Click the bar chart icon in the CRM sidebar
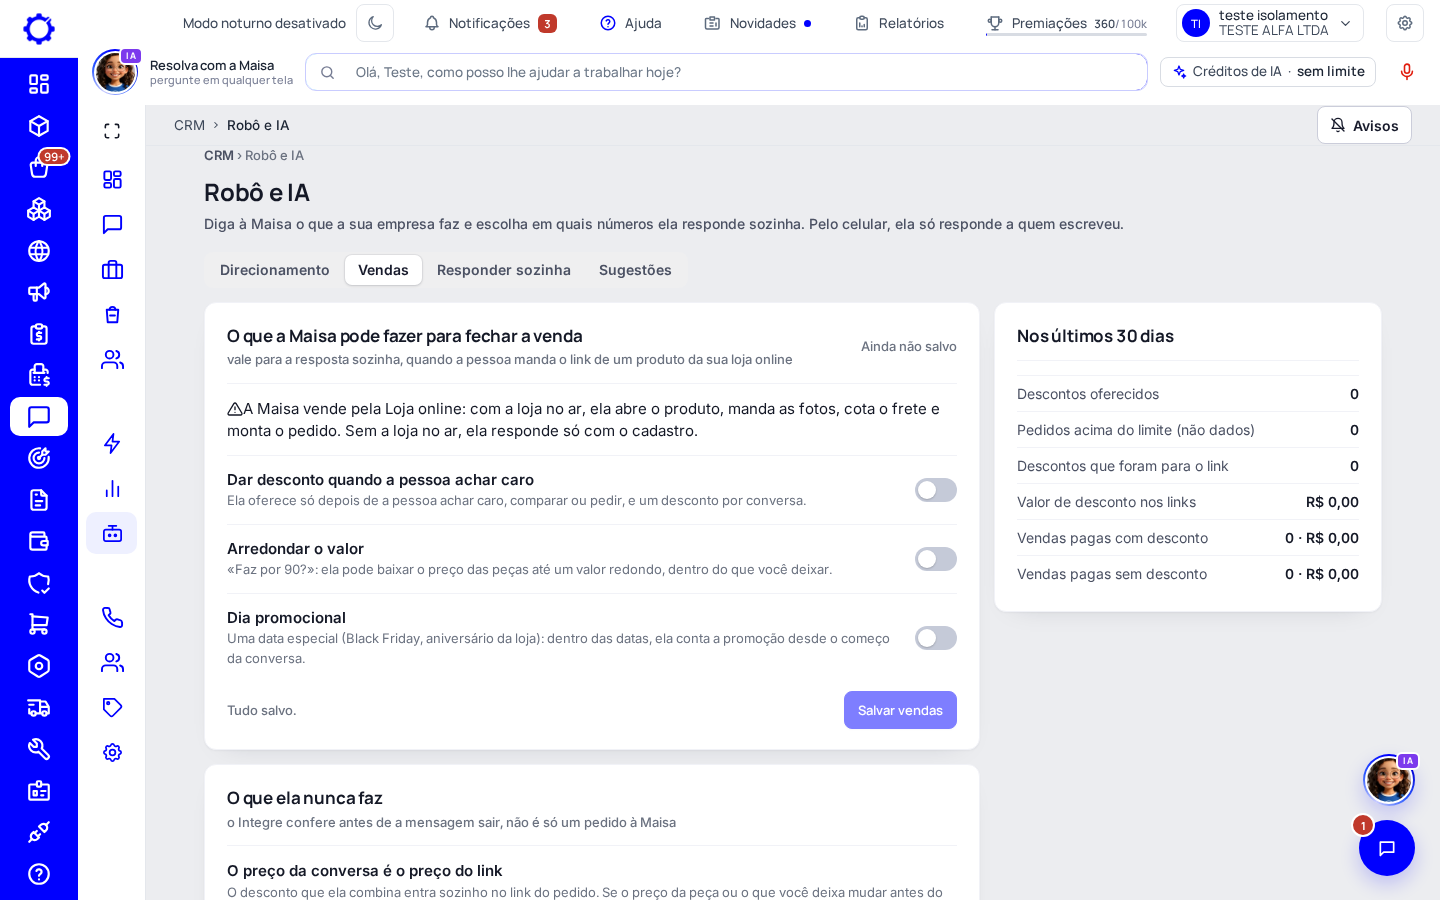Image resolution: width=1440 pixels, height=900 pixels. click(x=112, y=488)
